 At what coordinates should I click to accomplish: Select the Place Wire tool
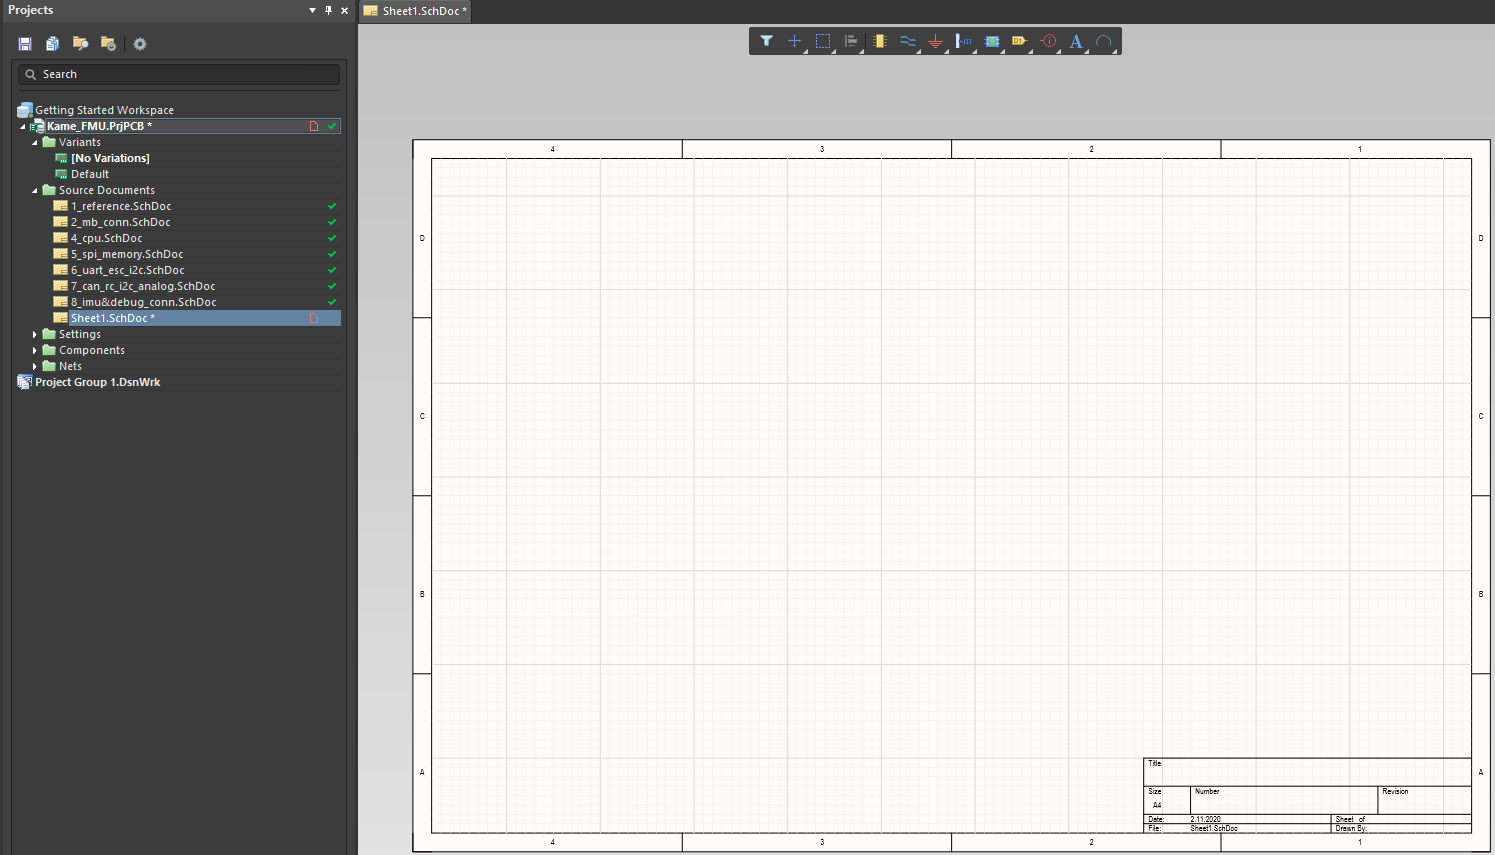point(907,41)
